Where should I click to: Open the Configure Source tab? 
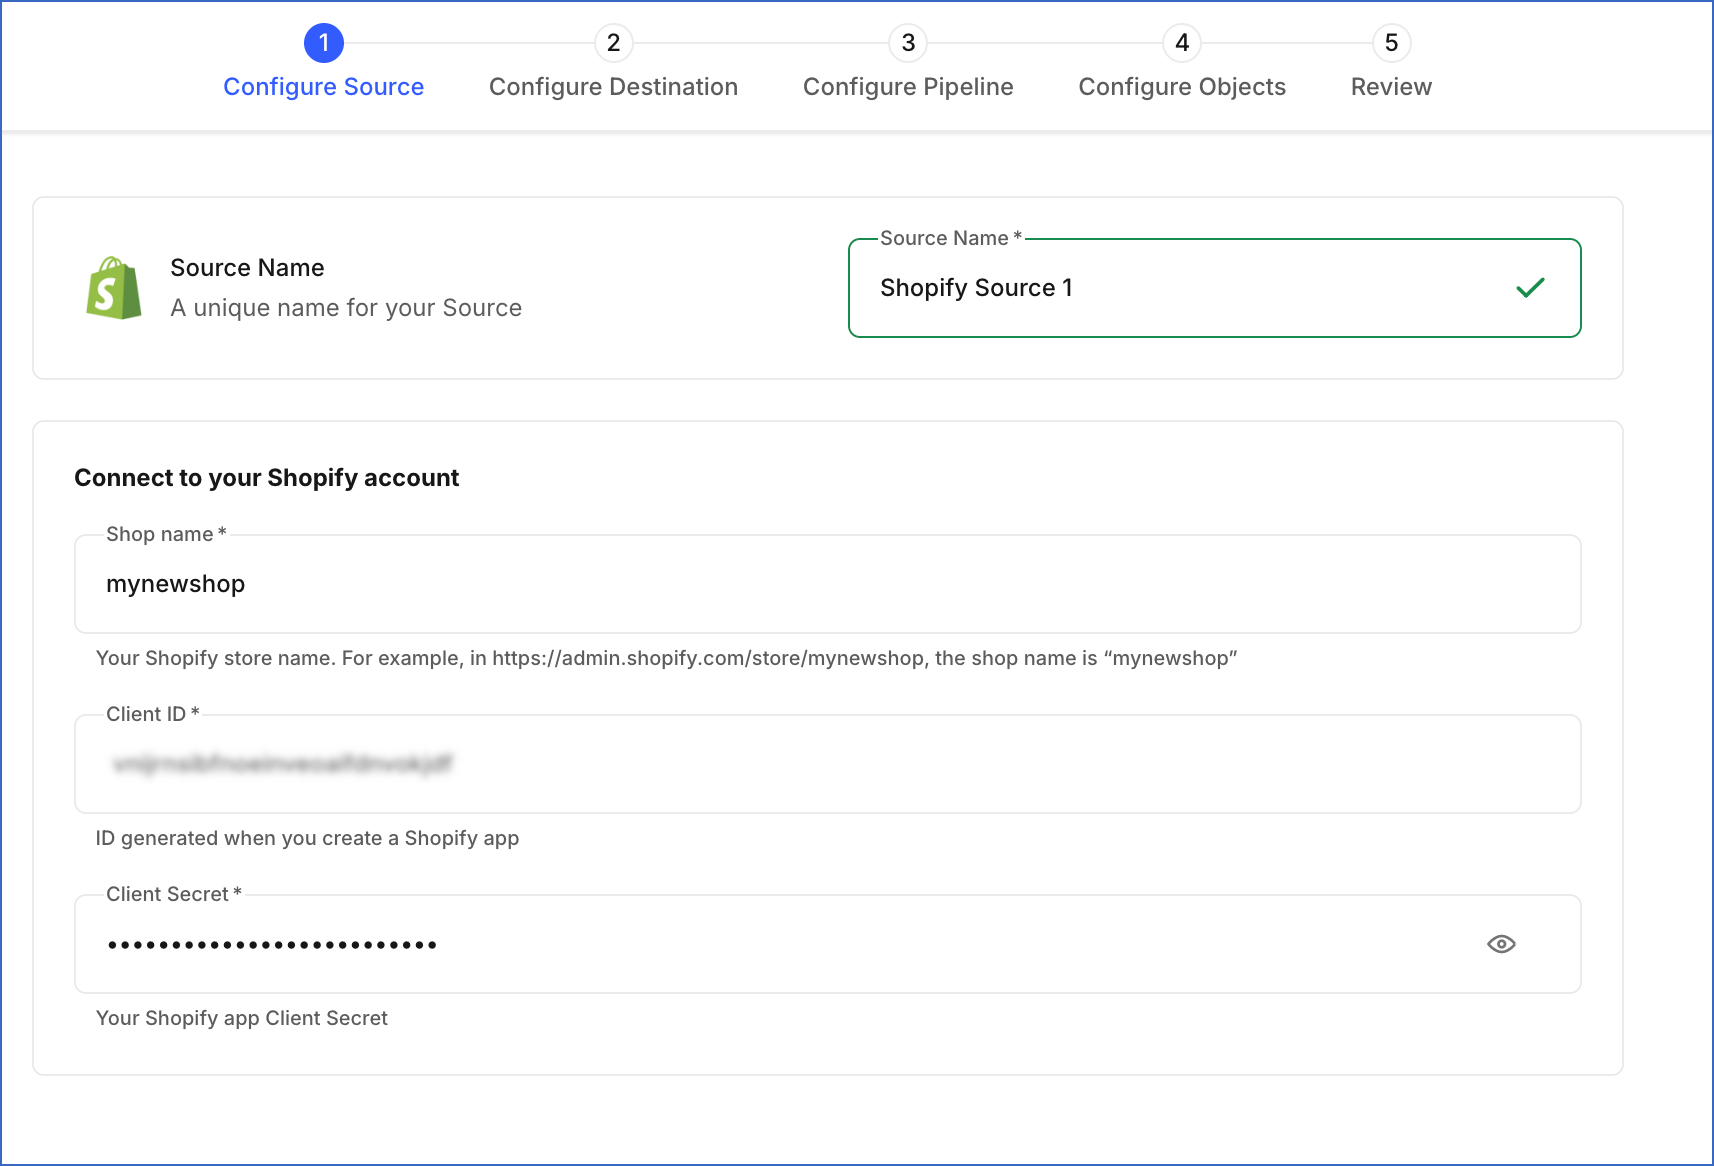(323, 86)
